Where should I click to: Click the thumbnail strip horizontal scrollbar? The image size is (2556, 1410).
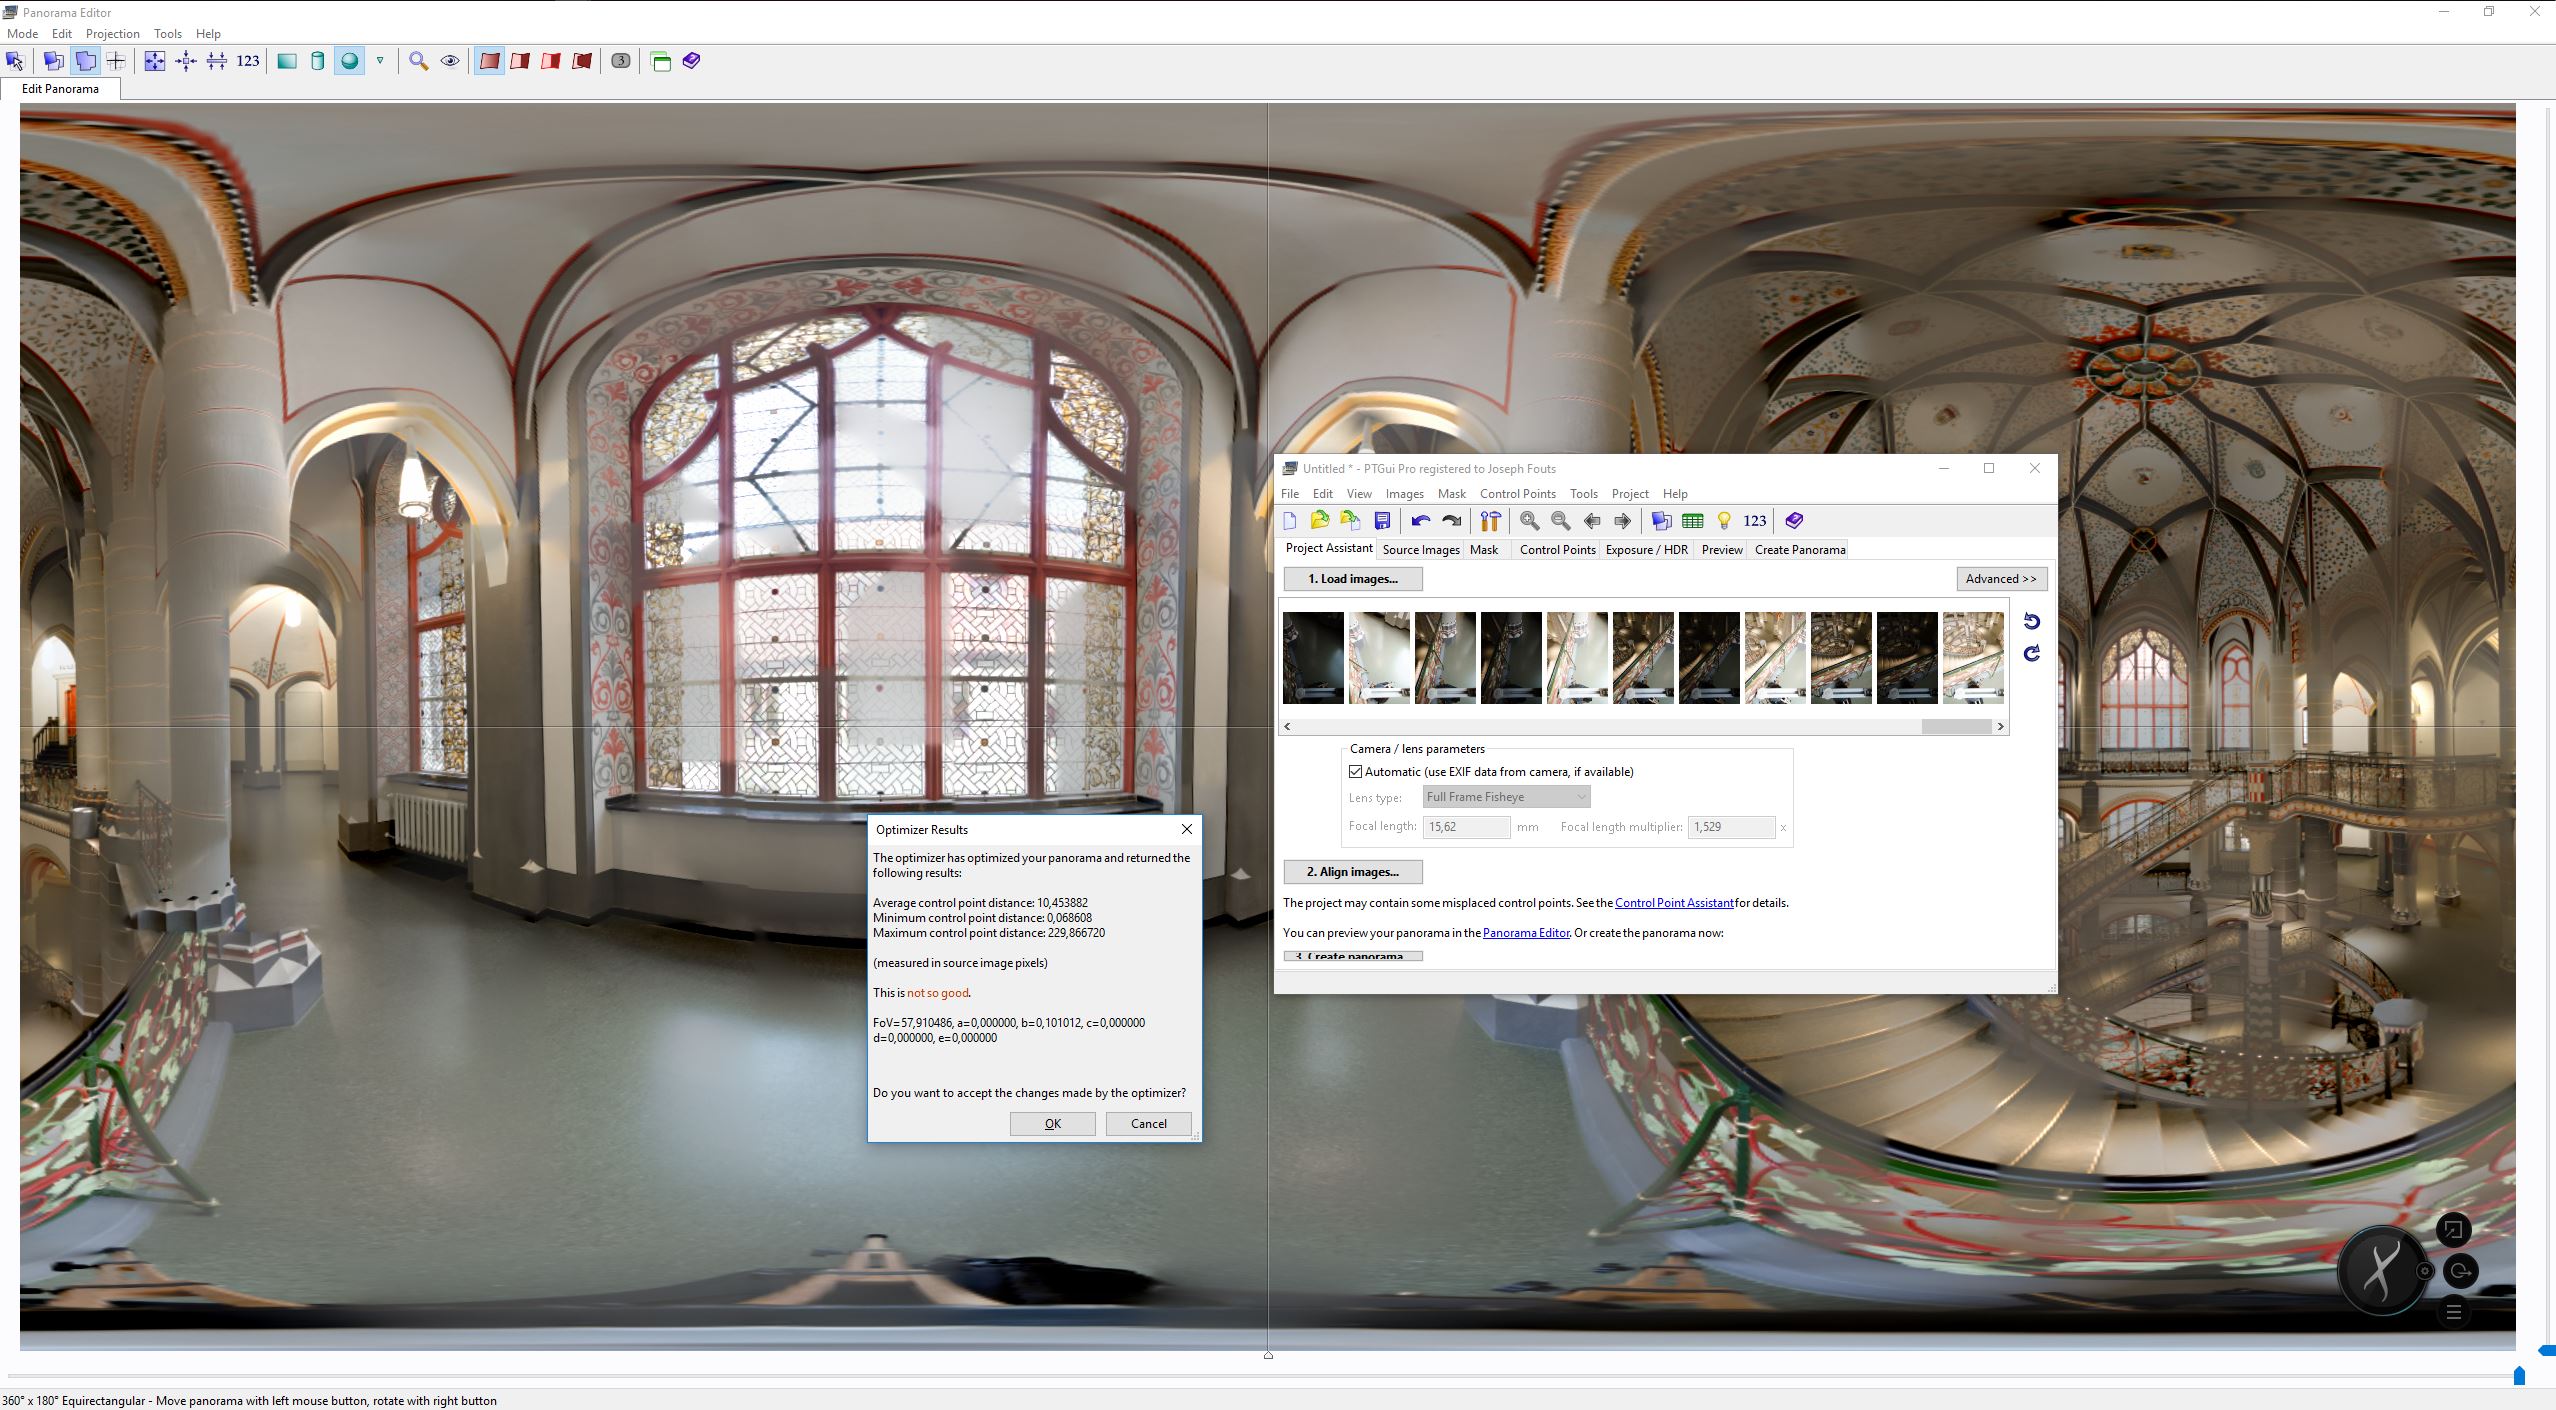[1955, 727]
